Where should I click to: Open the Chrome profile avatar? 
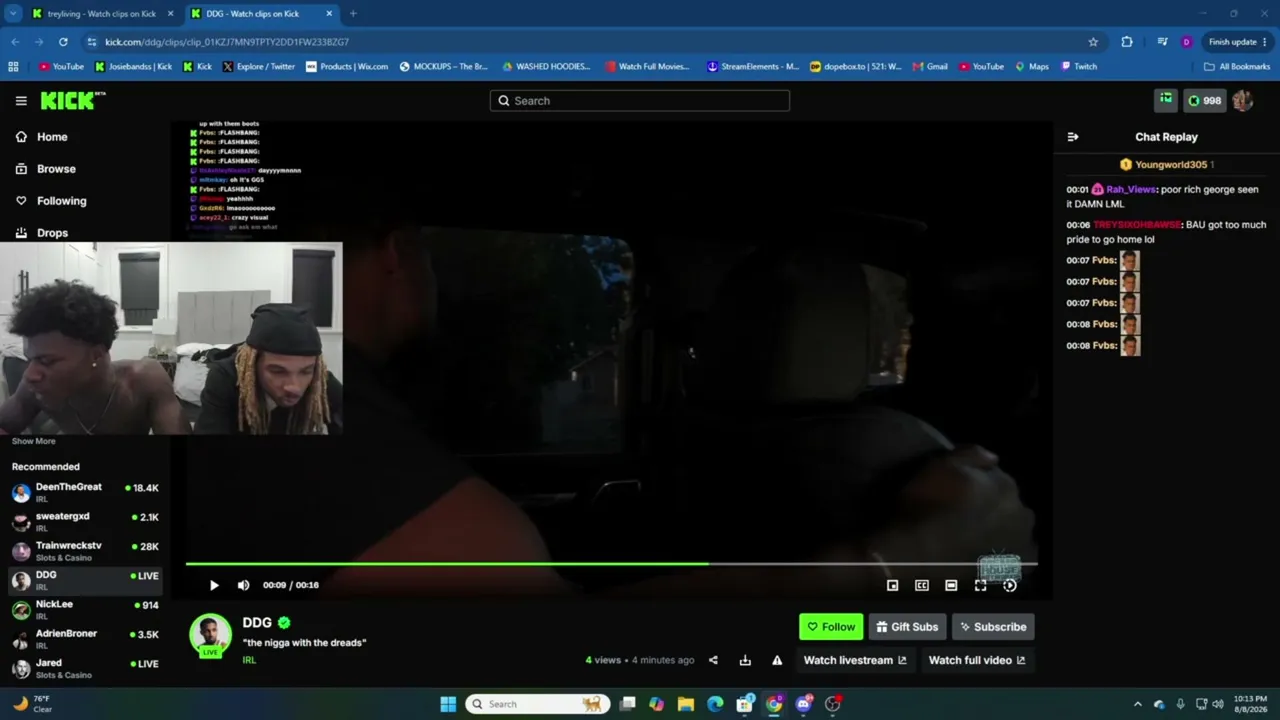click(1186, 42)
